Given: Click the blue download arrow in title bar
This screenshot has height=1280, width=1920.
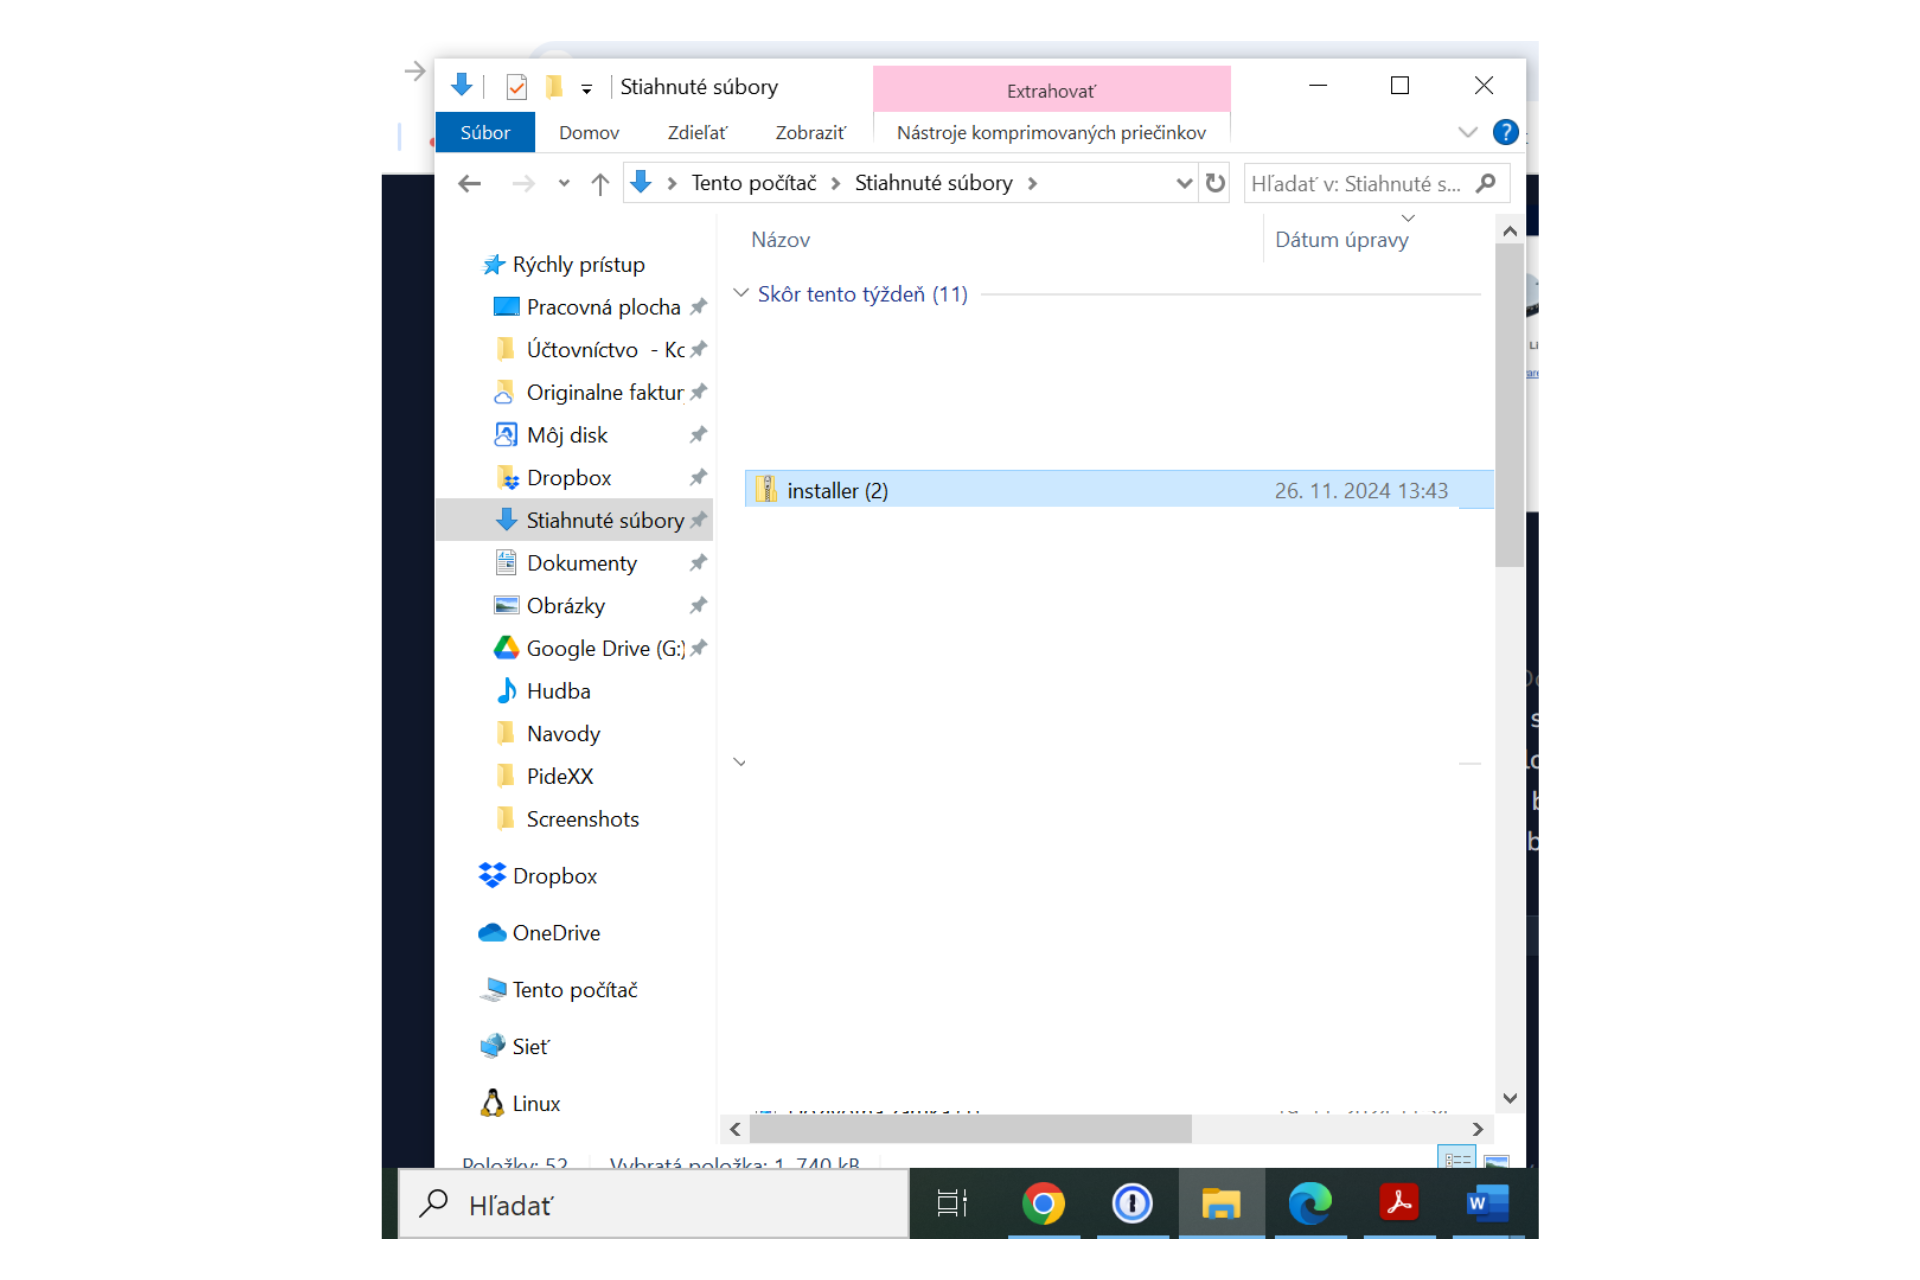Looking at the screenshot, I should click(461, 86).
